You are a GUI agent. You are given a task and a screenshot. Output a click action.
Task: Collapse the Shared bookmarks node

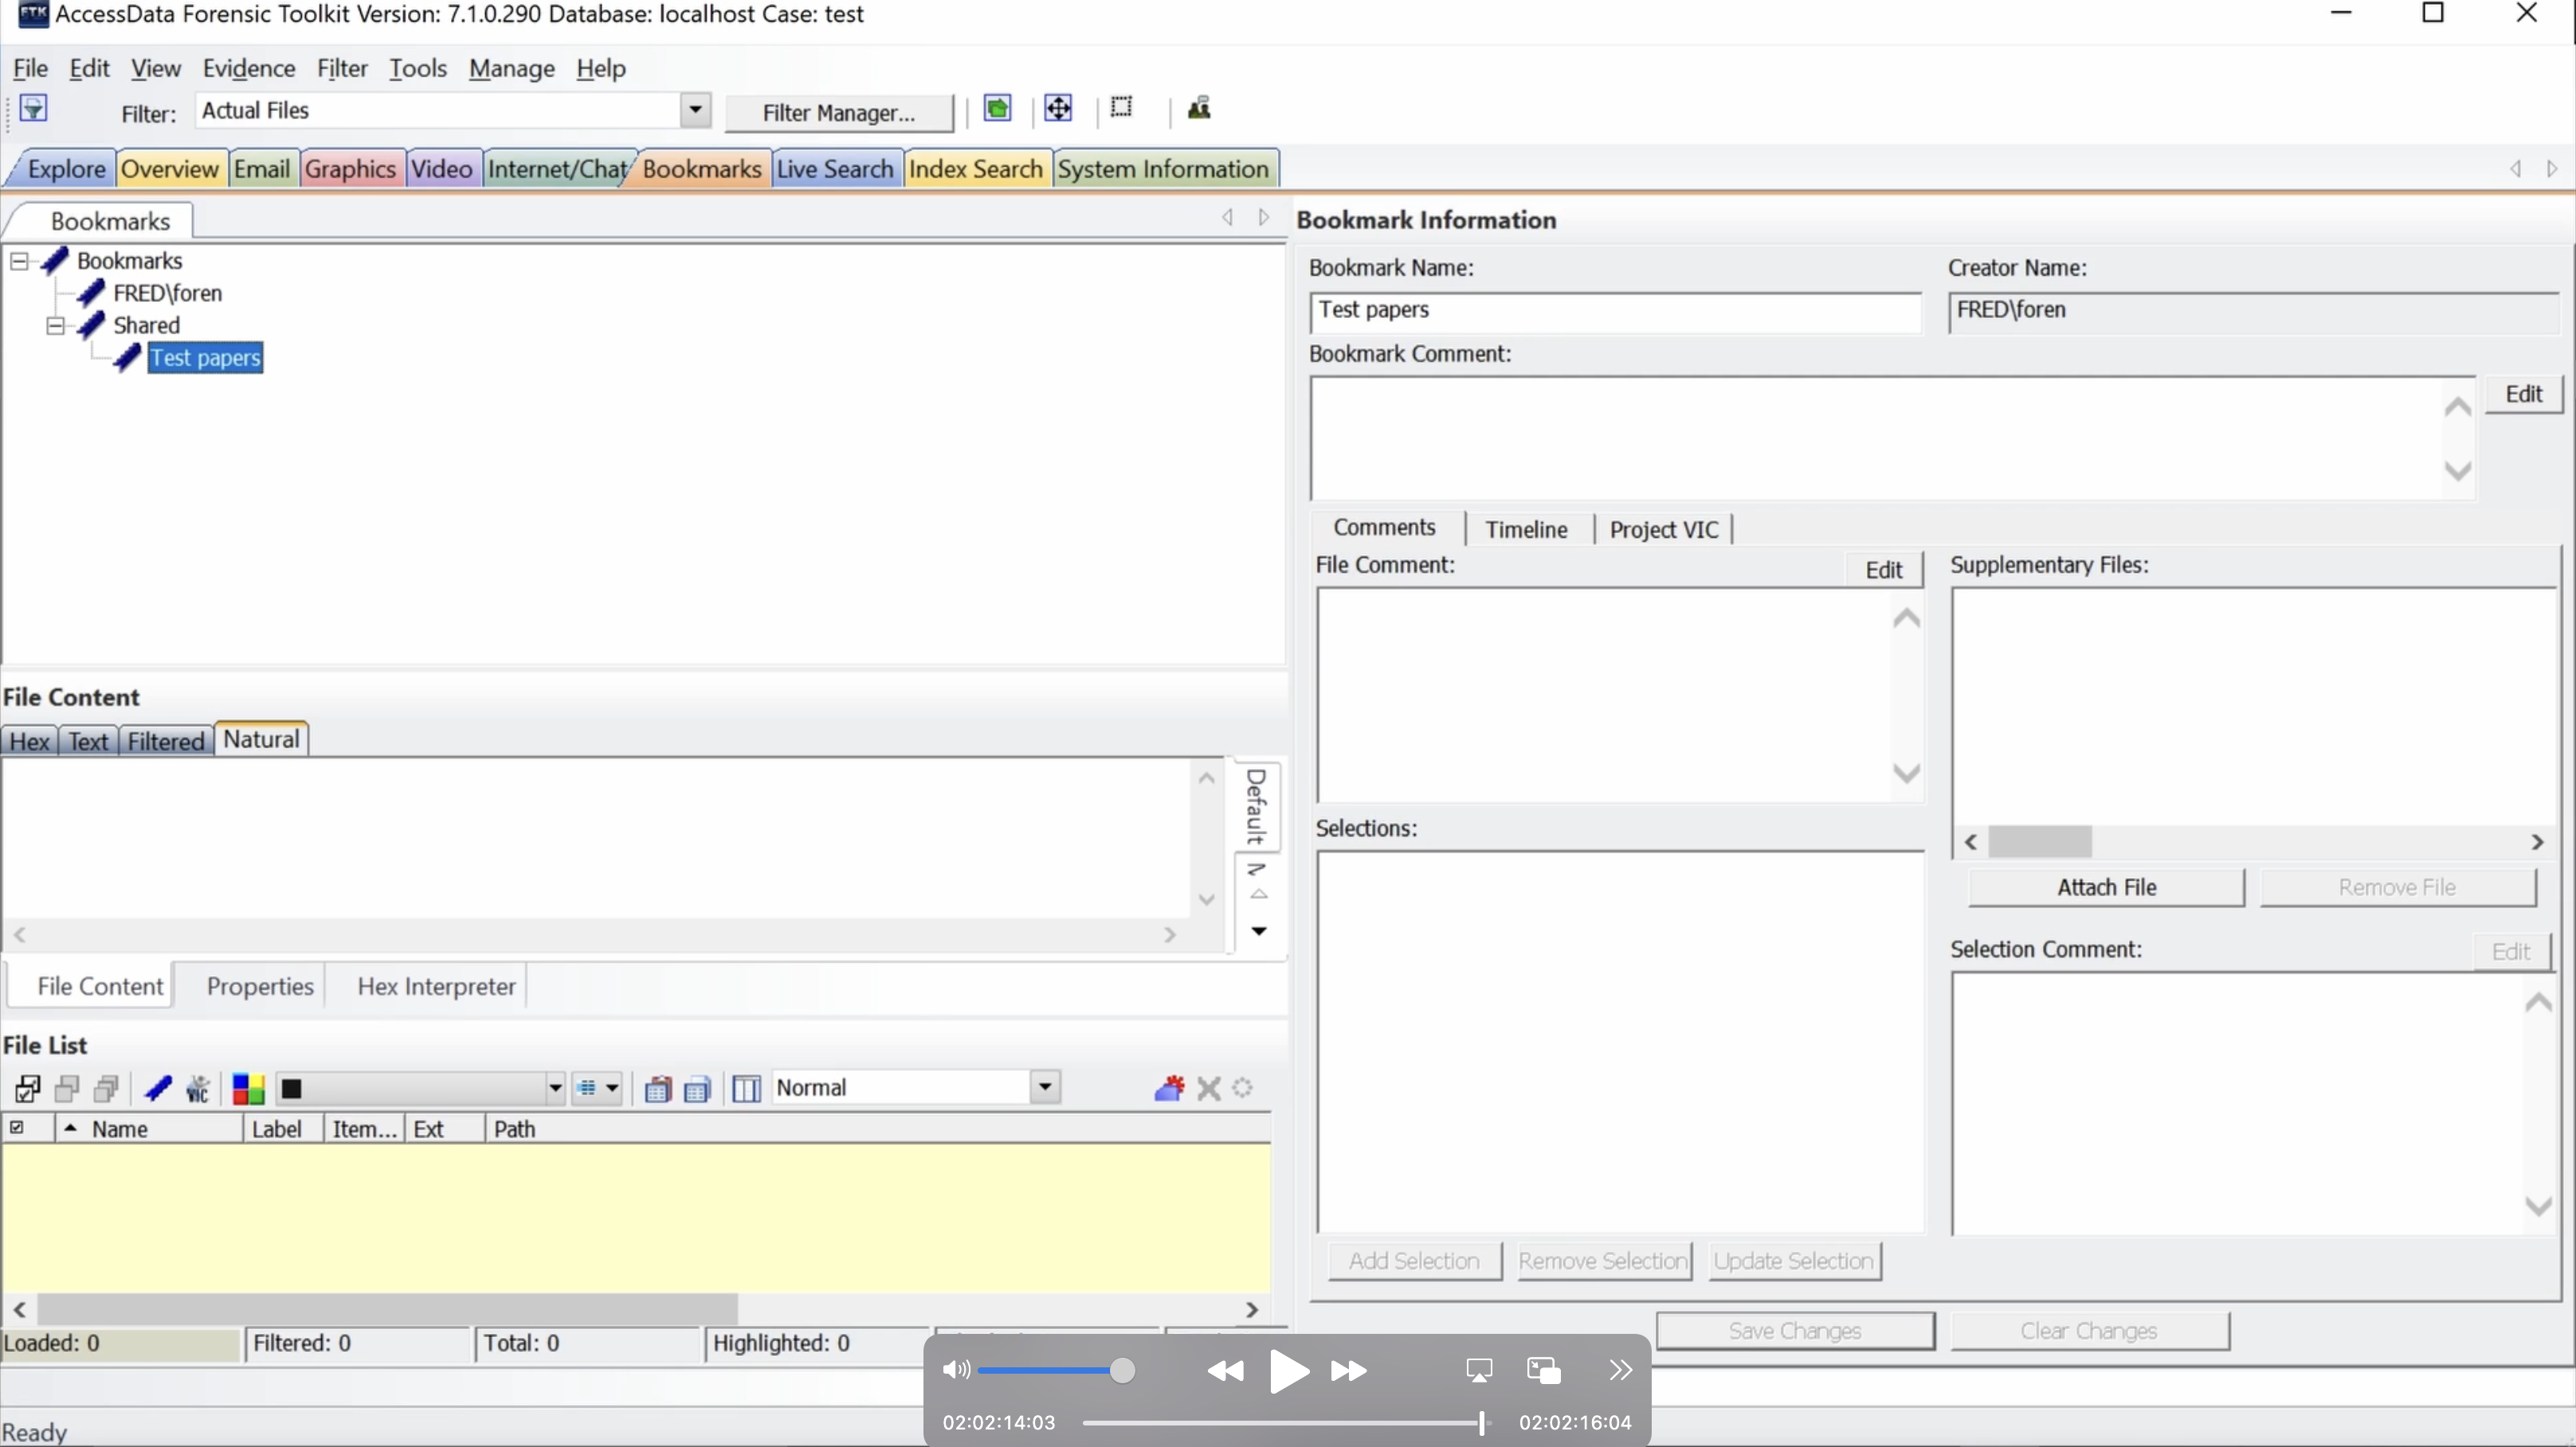point(55,326)
